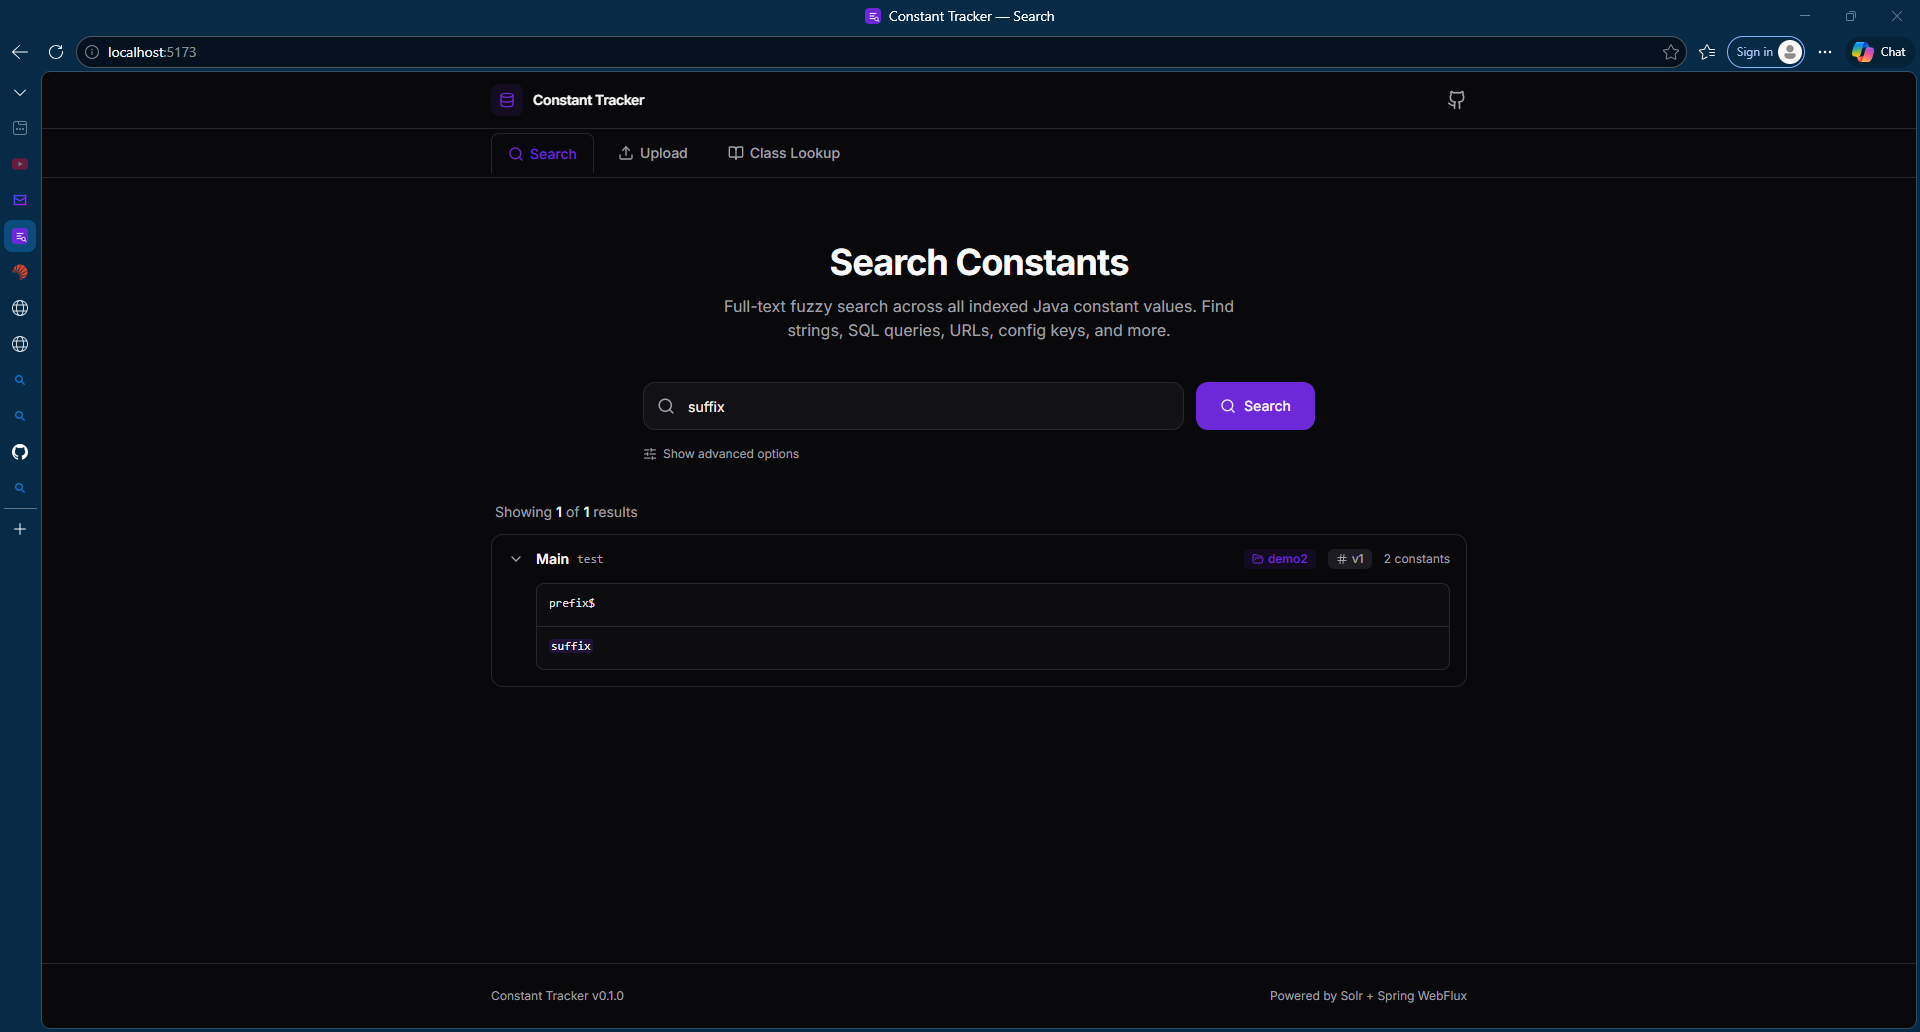Open the Copilot Chat icon in the toolbar
Screen dimensions: 1920x1032
(1877, 52)
